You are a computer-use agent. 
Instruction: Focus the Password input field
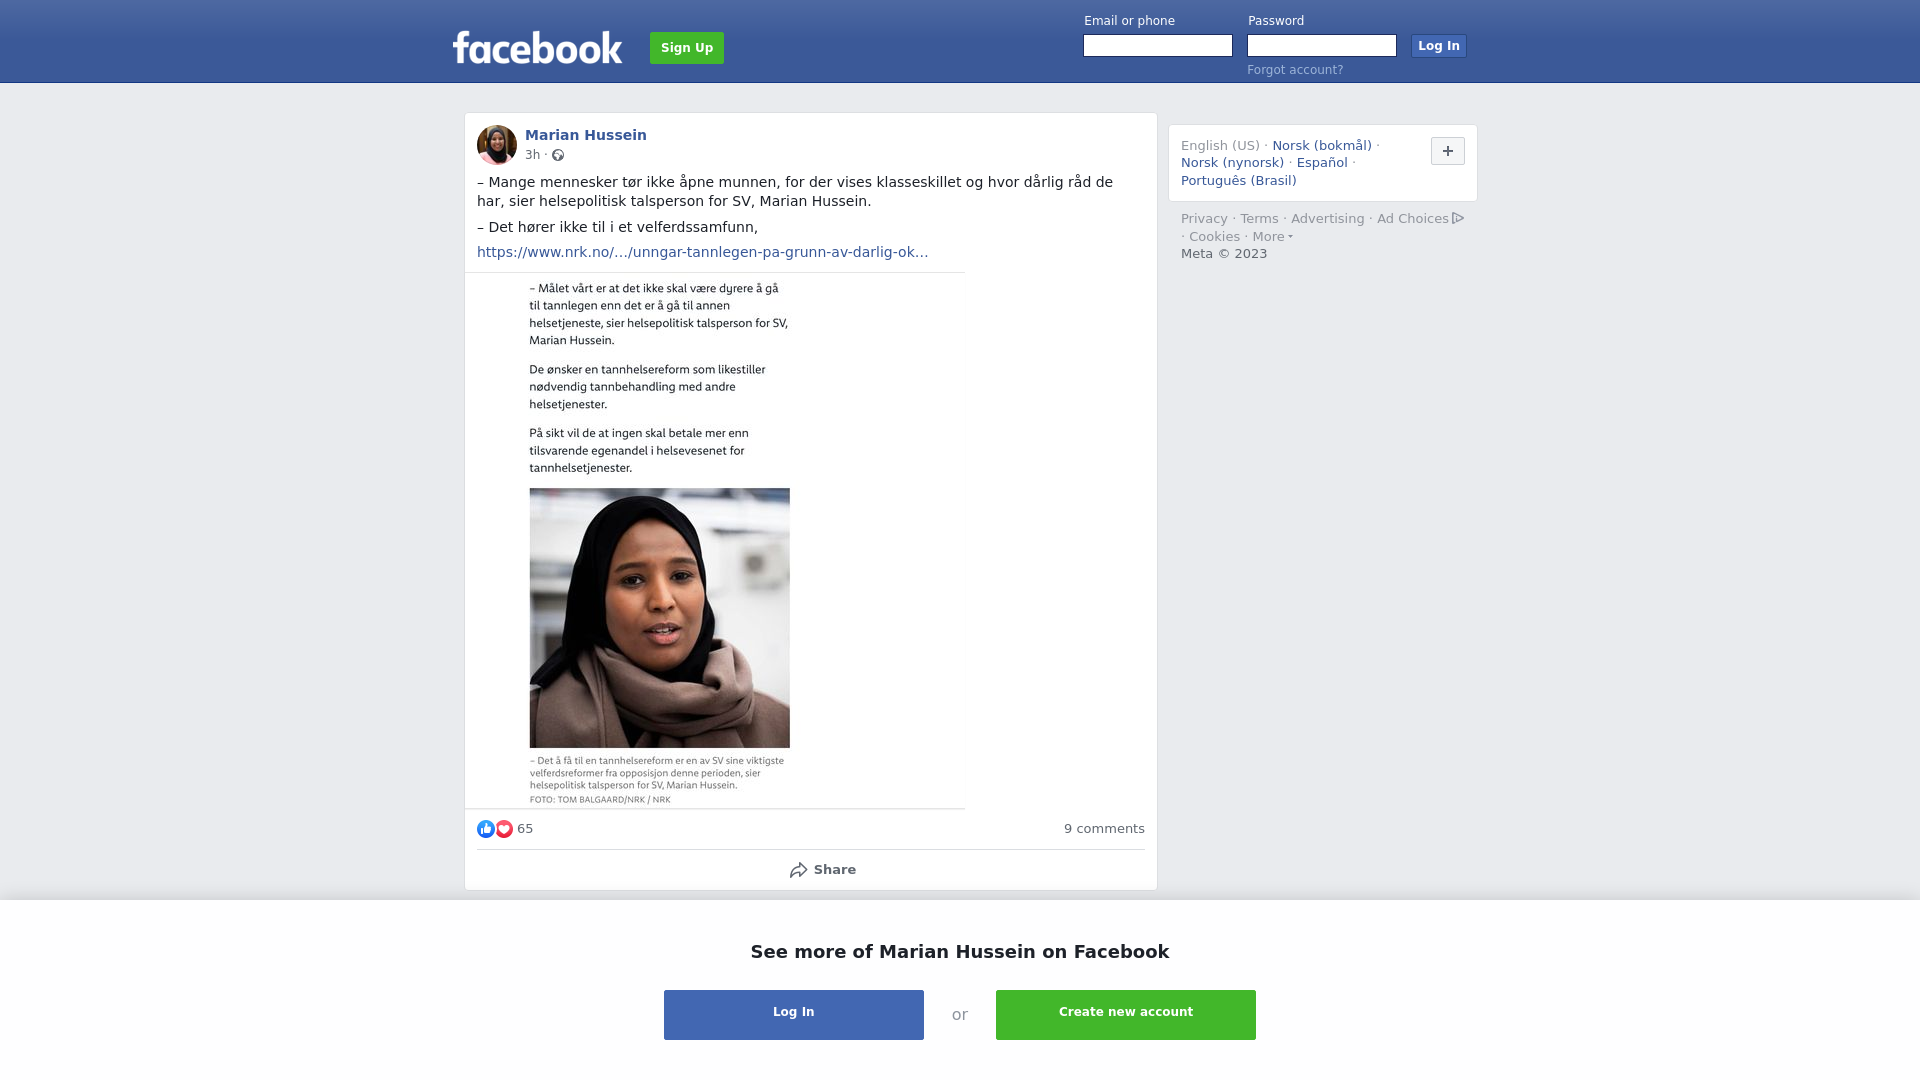click(1322, 46)
